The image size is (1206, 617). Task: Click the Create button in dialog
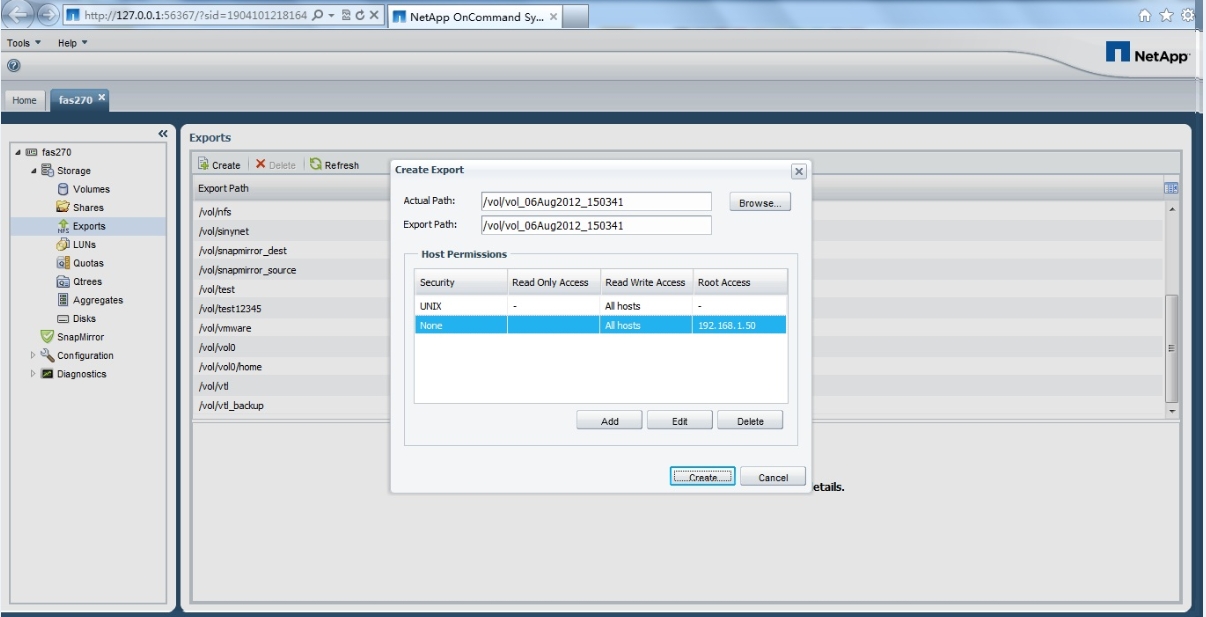703,477
